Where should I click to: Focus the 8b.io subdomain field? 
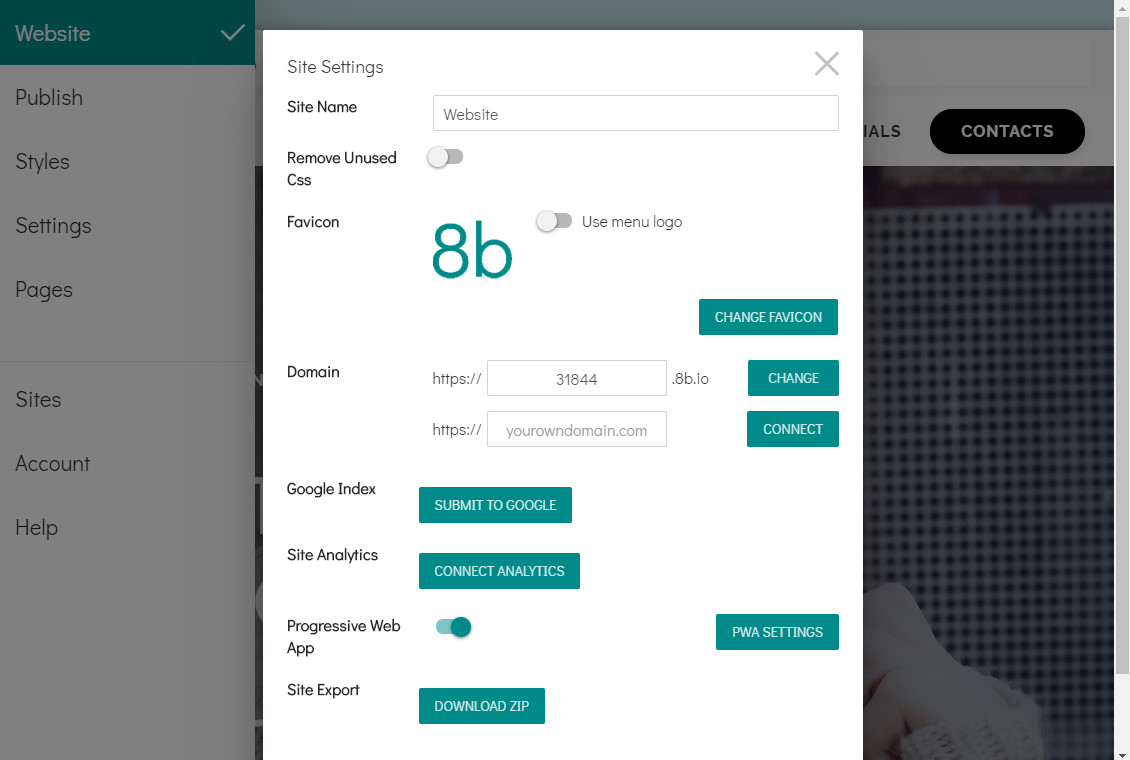click(x=577, y=378)
